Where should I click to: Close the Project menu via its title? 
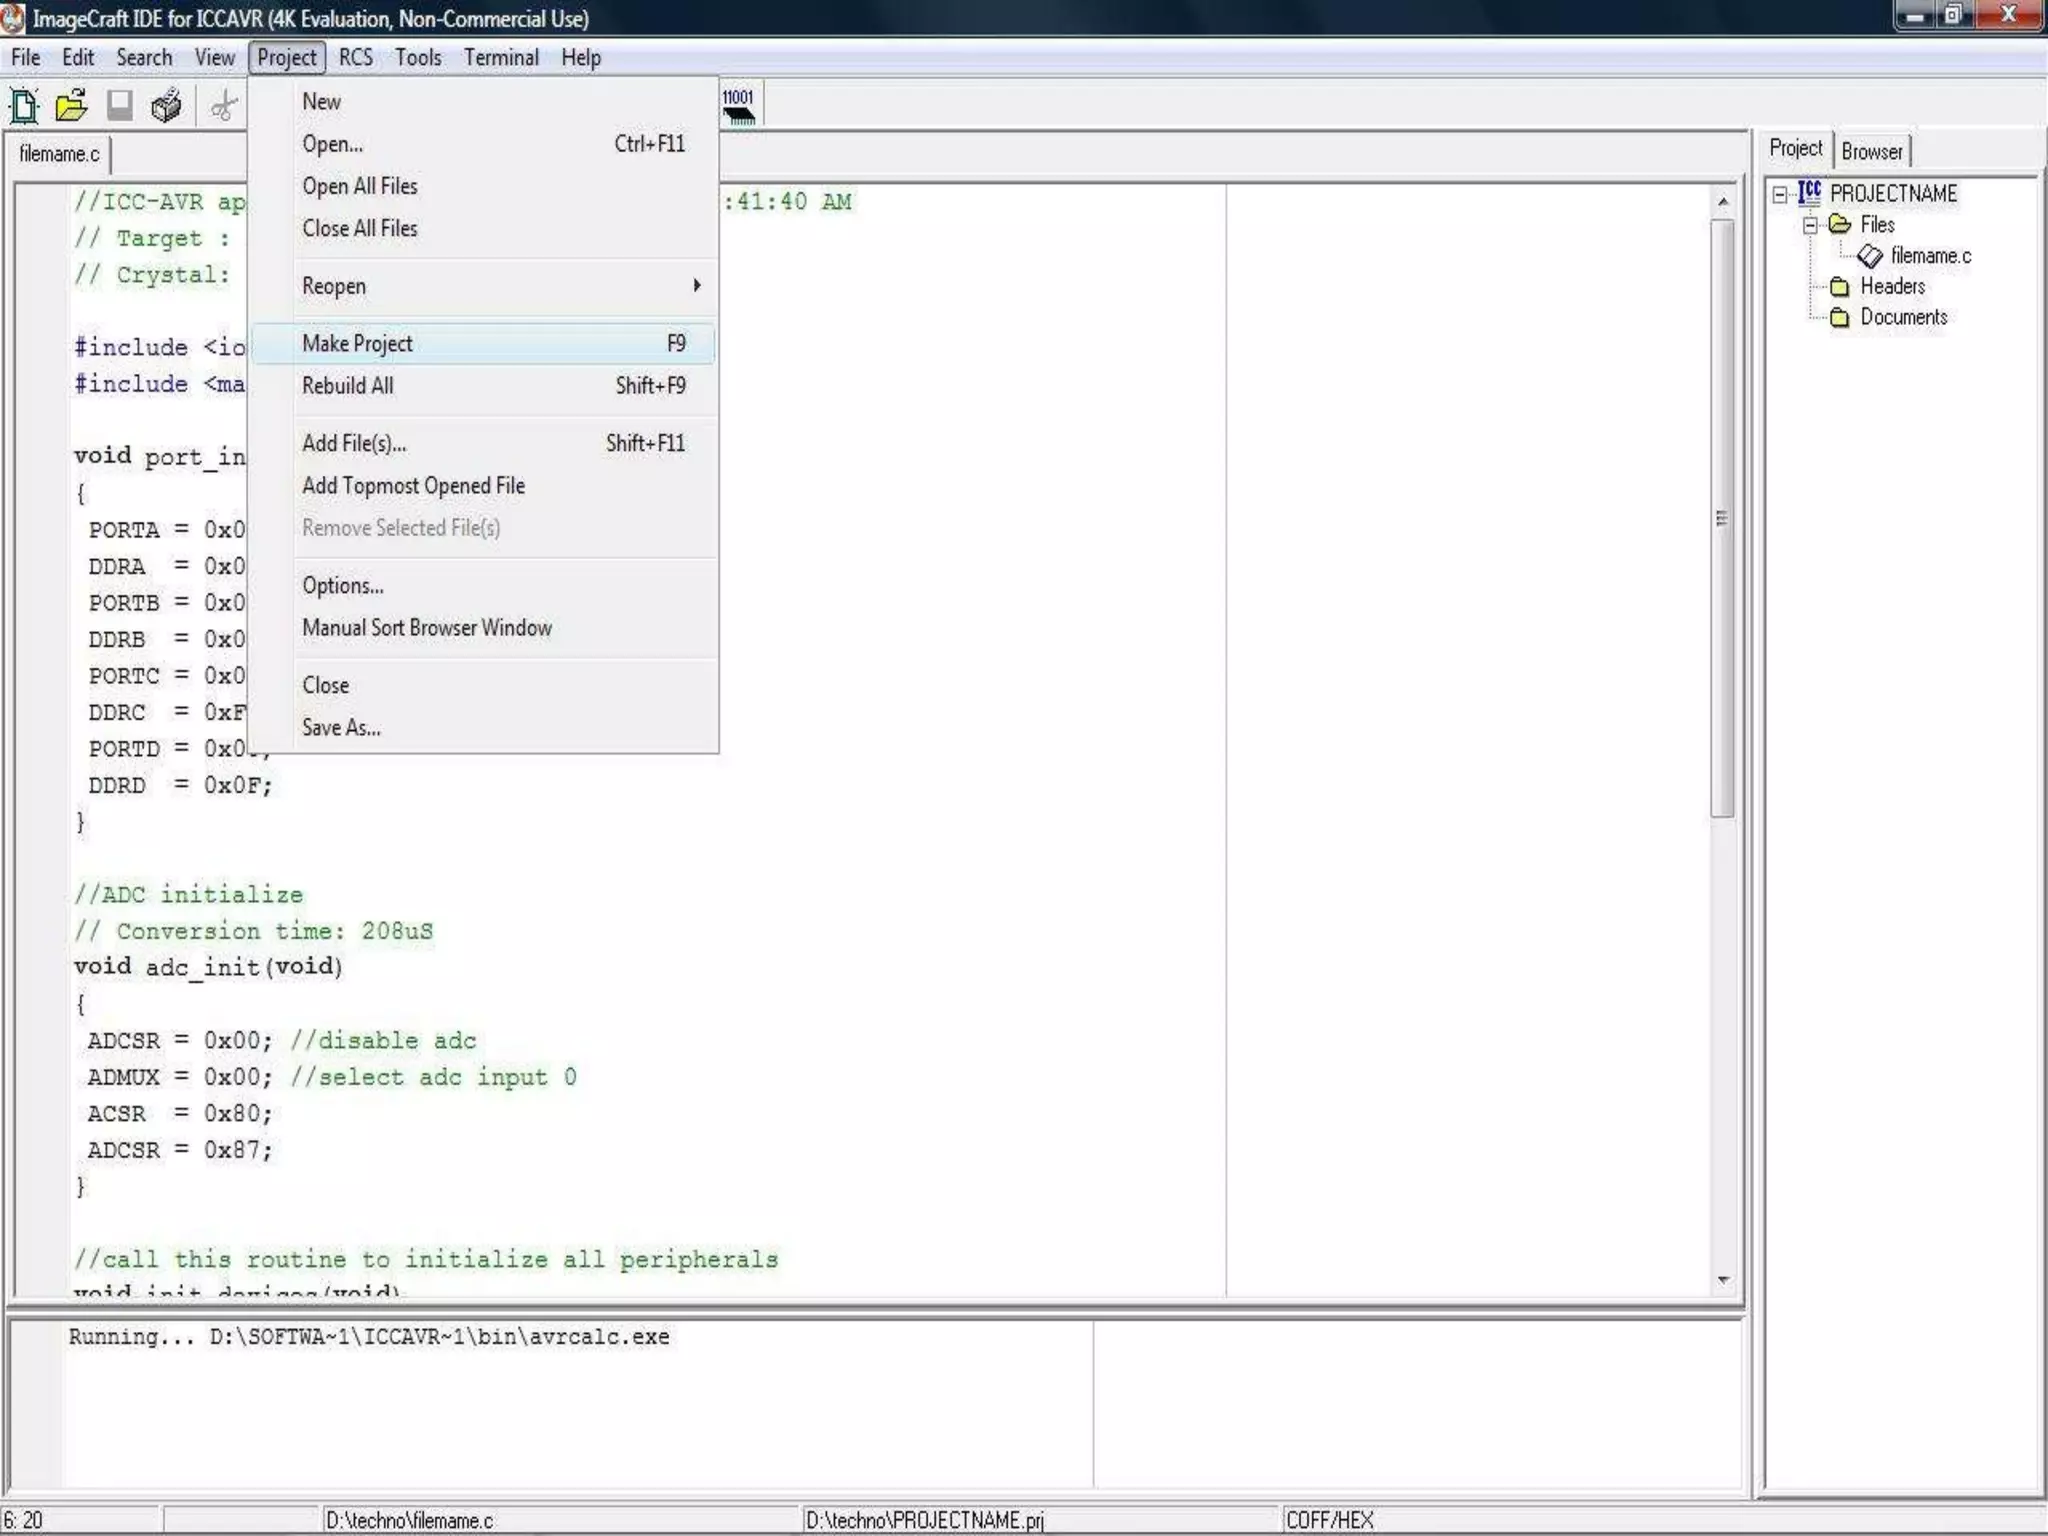coord(287,57)
